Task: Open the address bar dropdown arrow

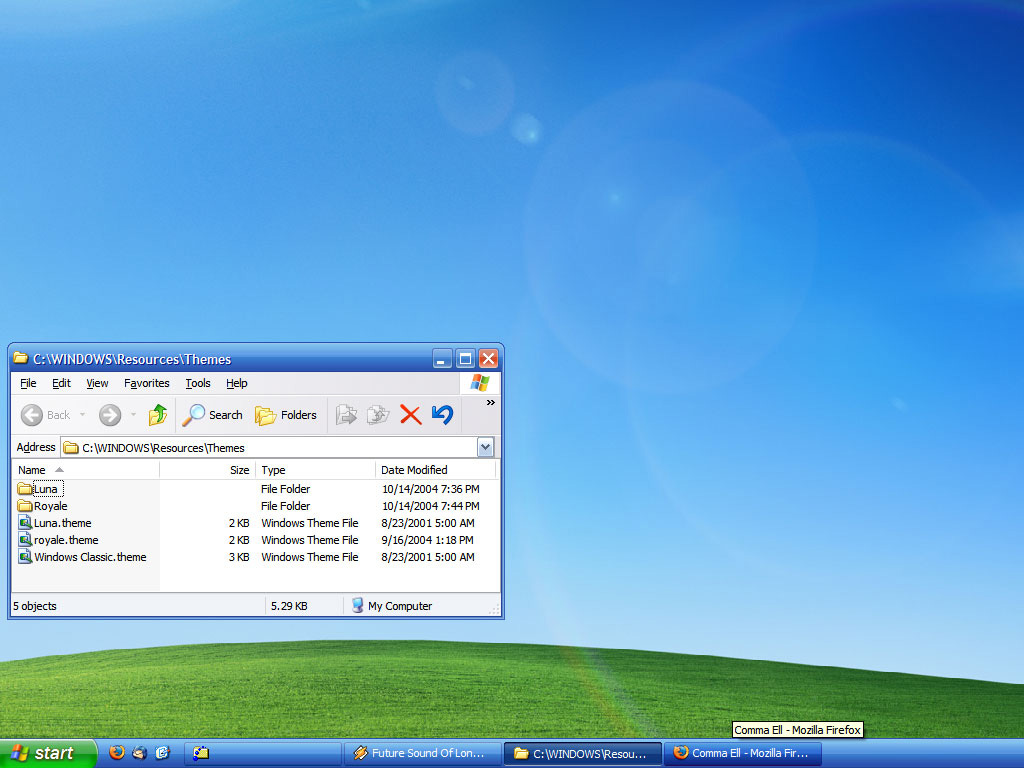Action: pyautogui.click(x=486, y=448)
